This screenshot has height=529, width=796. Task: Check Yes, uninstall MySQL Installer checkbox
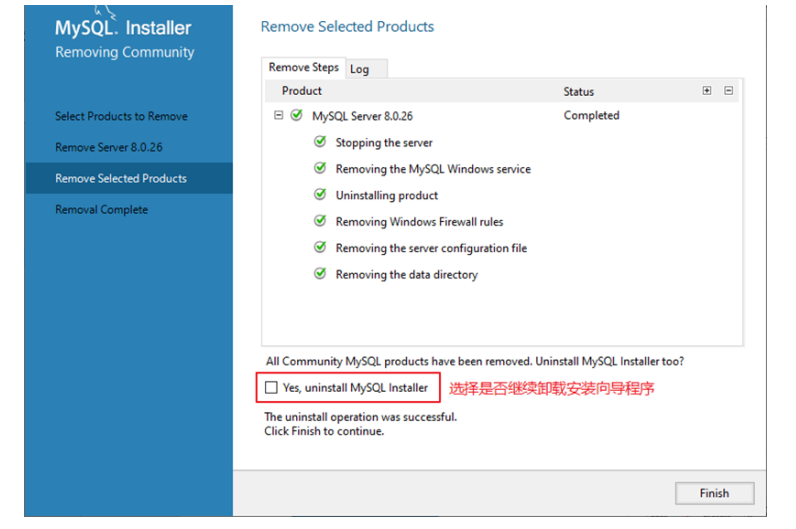coord(271,387)
